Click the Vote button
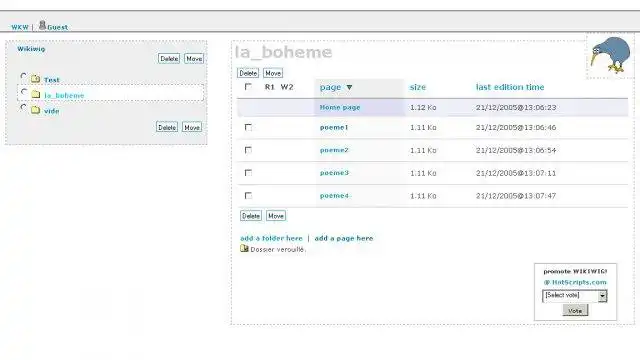 [x=575, y=311]
